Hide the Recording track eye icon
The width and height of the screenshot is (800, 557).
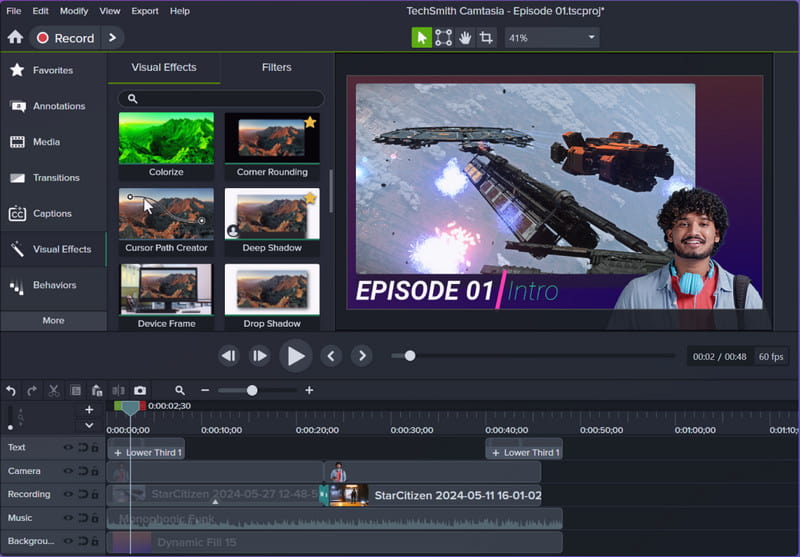68,494
